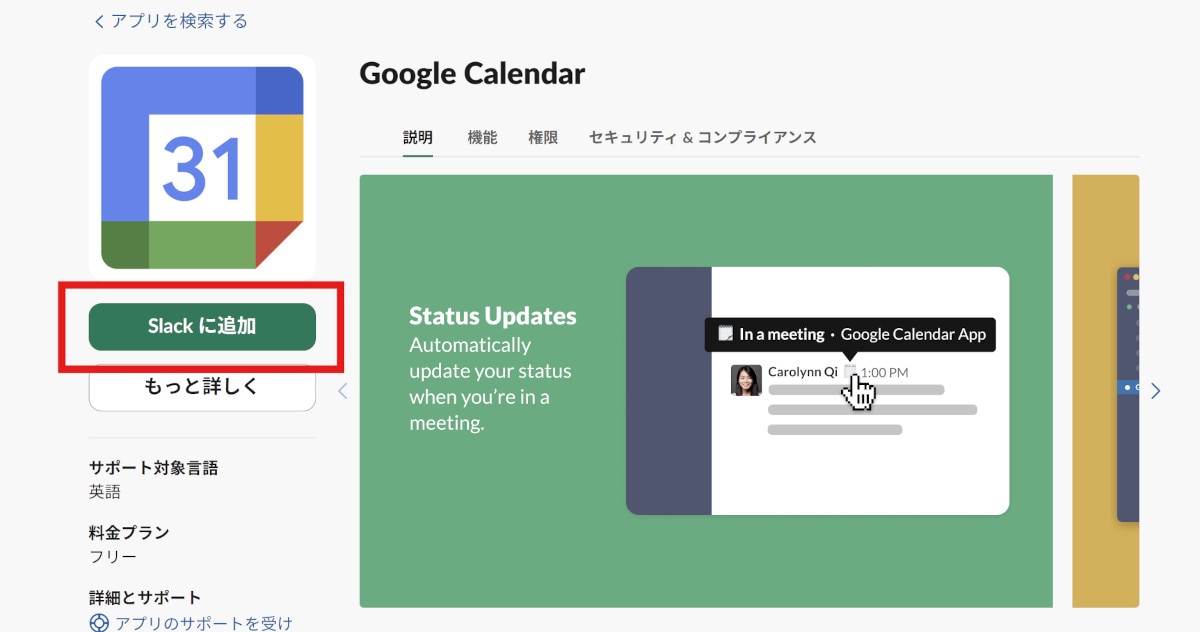Select the 説明 tab

coord(418,138)
